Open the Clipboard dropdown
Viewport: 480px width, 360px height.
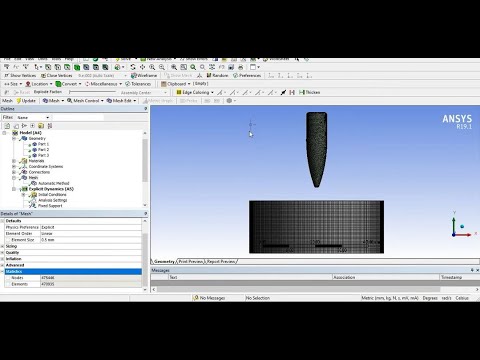click(176, 84)
